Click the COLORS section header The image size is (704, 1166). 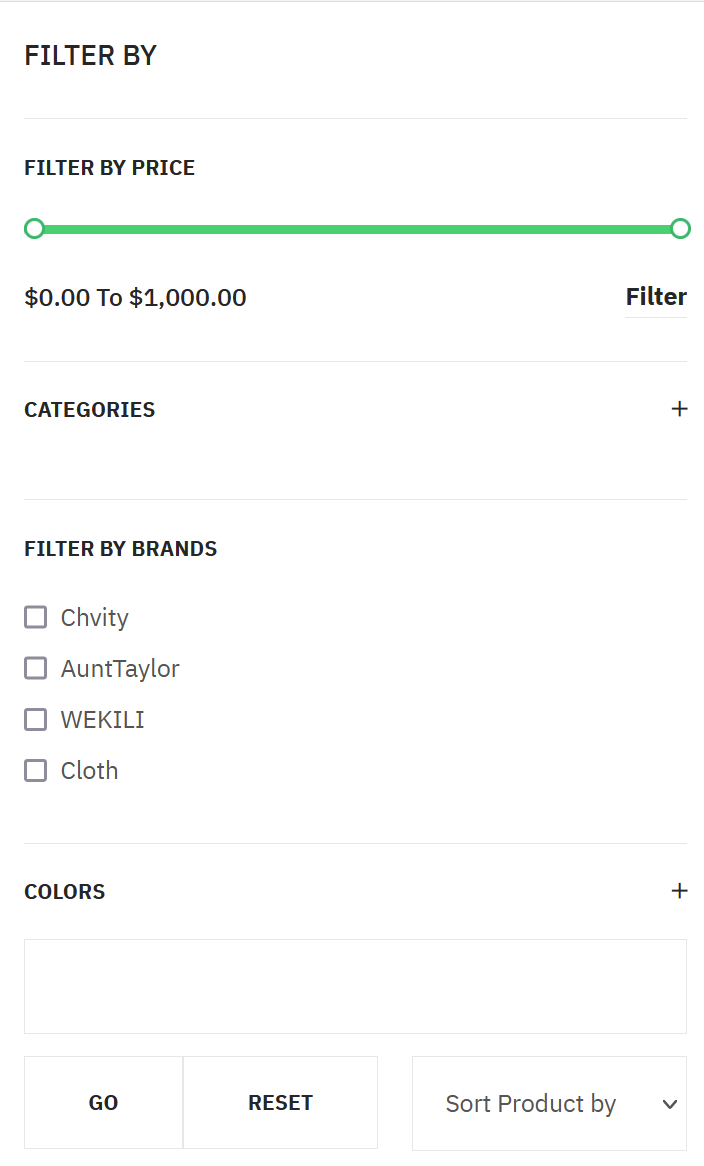coord(65,892)
